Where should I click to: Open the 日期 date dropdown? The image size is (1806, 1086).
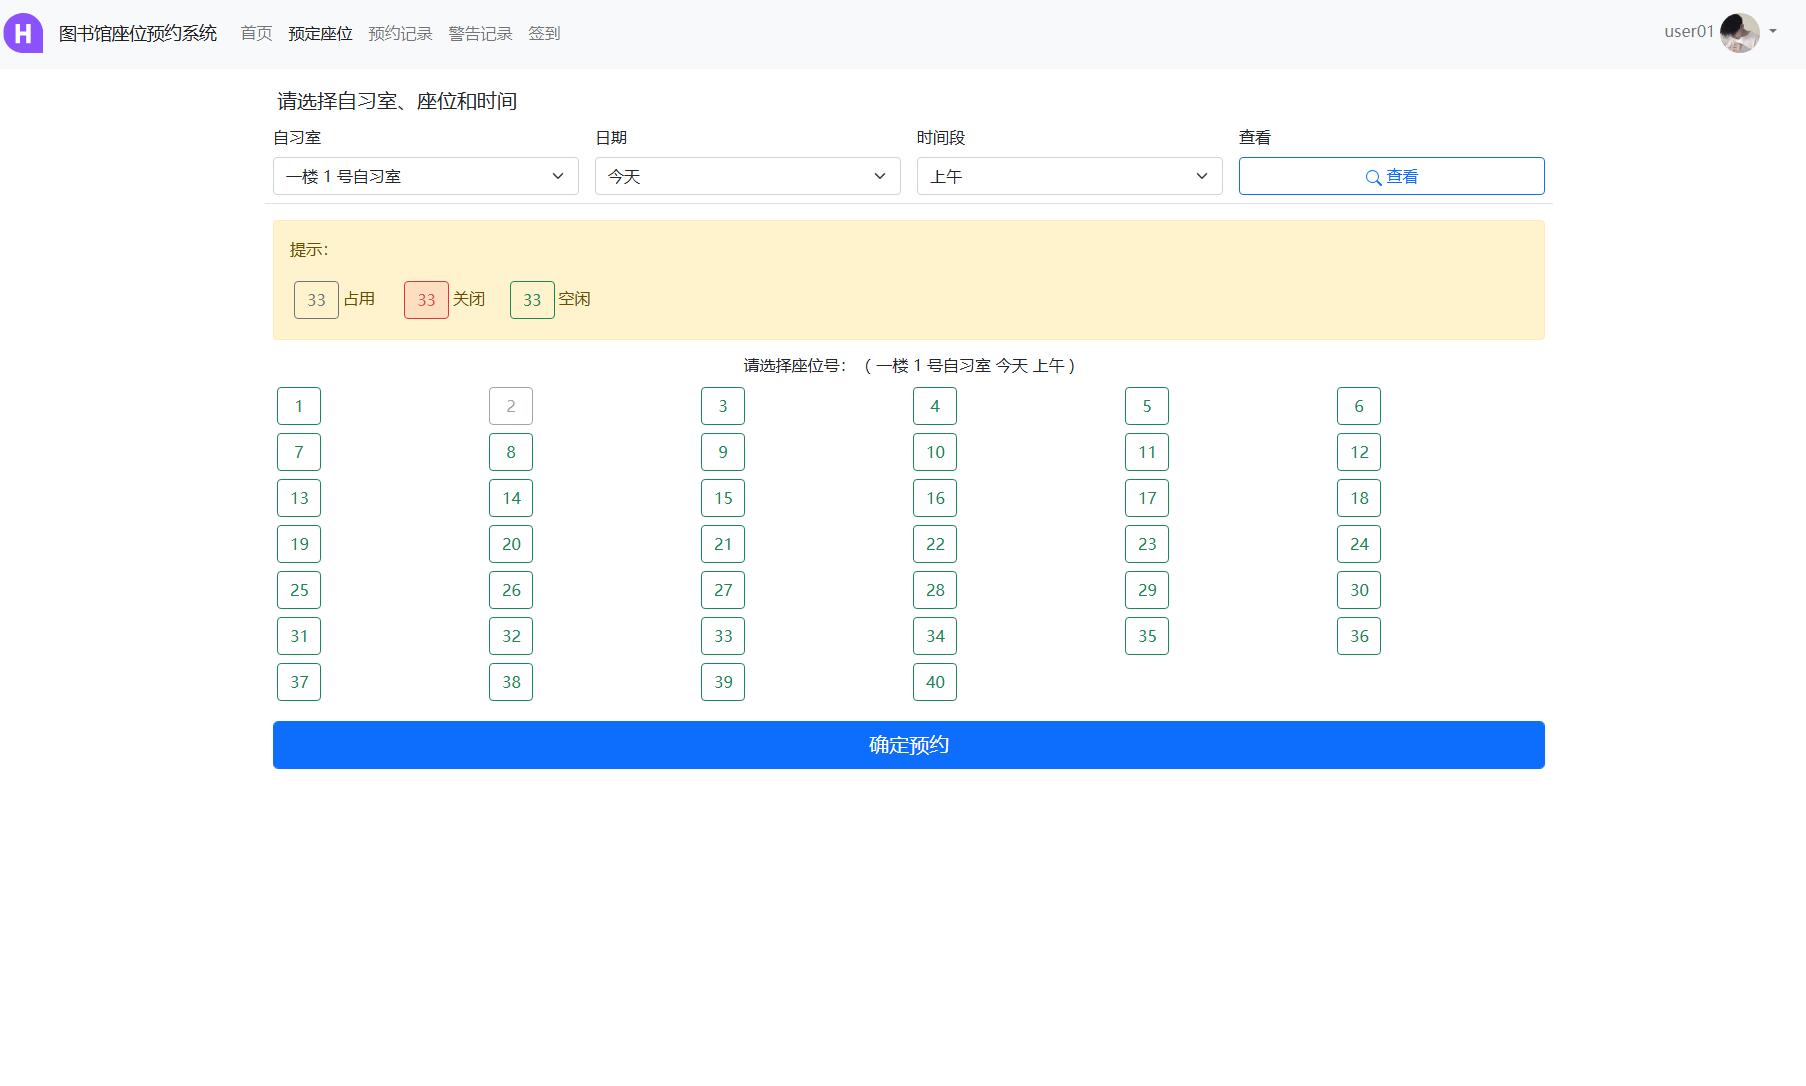coord(747,176)
